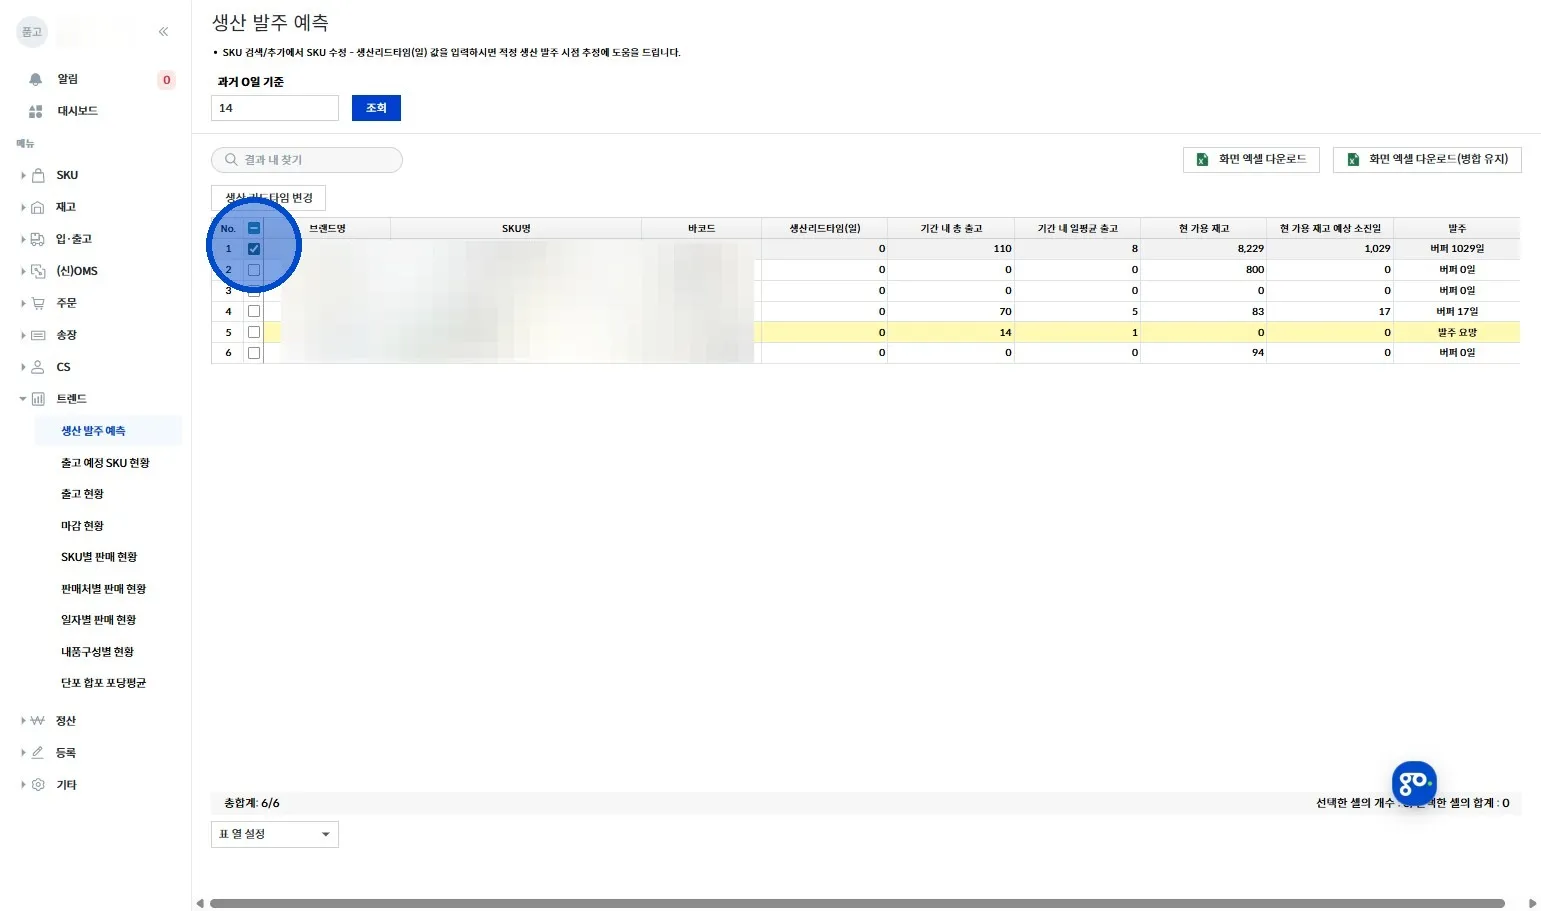Image resolution: width=1541 pixels, height=911 pixels.
Task: Select the 생산 발주 예측 menu item
Action: point(108,431)
